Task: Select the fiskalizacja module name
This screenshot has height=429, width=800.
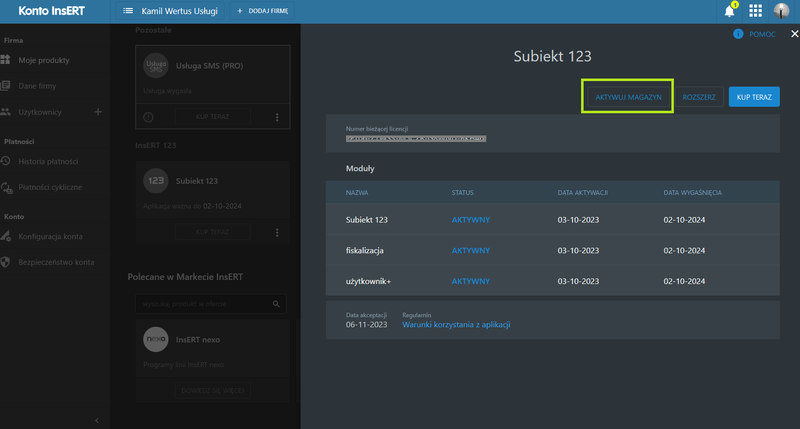Action: click(x=365, y=250)
